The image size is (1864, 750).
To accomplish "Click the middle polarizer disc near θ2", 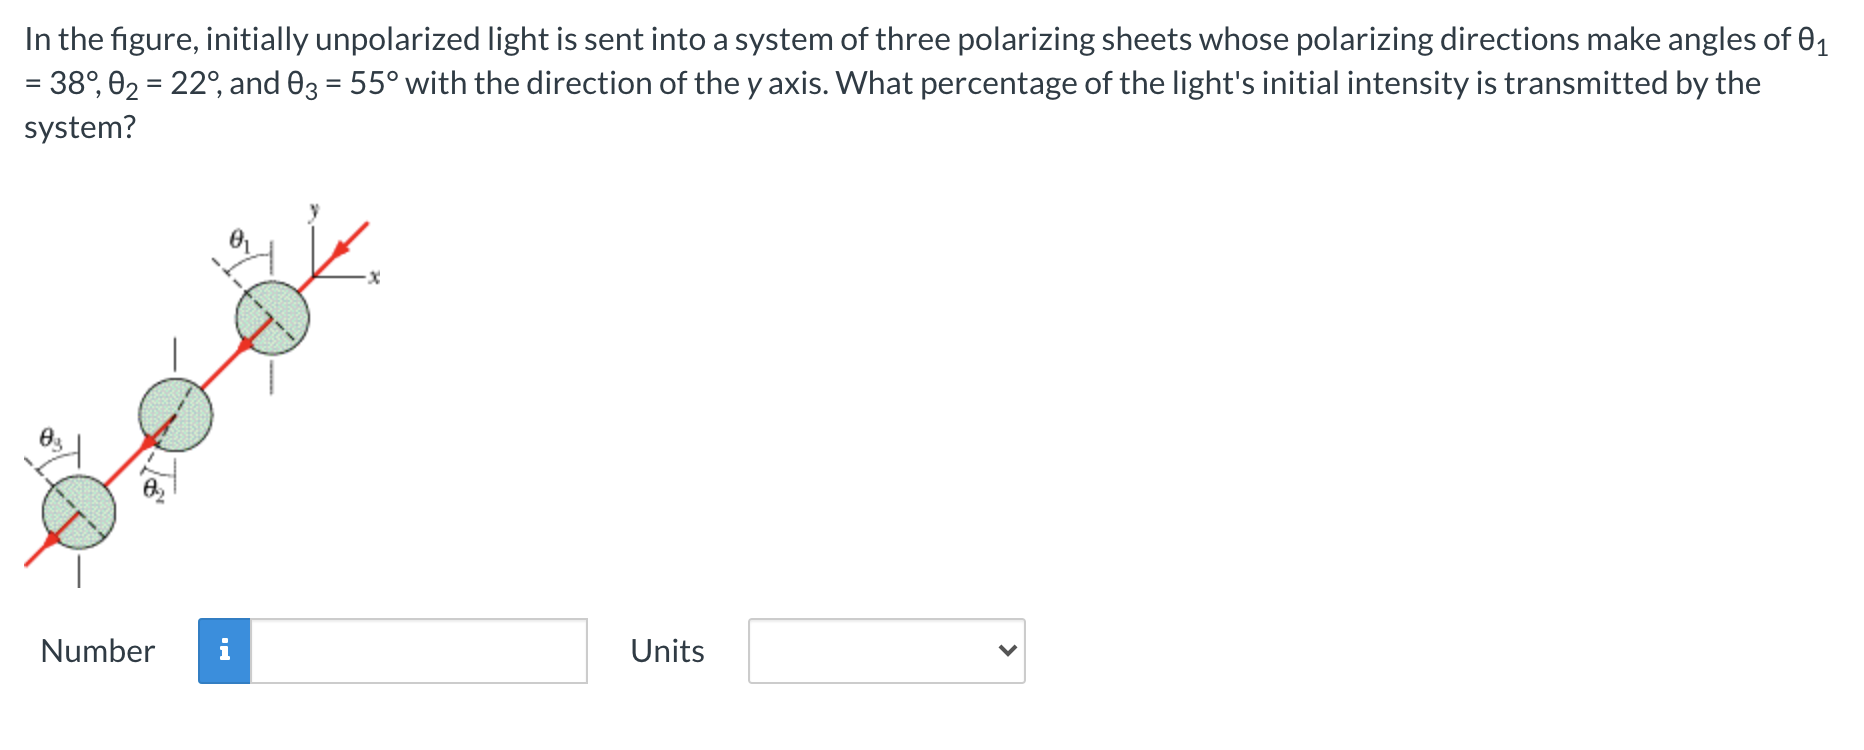I will (x=175, y=415).
